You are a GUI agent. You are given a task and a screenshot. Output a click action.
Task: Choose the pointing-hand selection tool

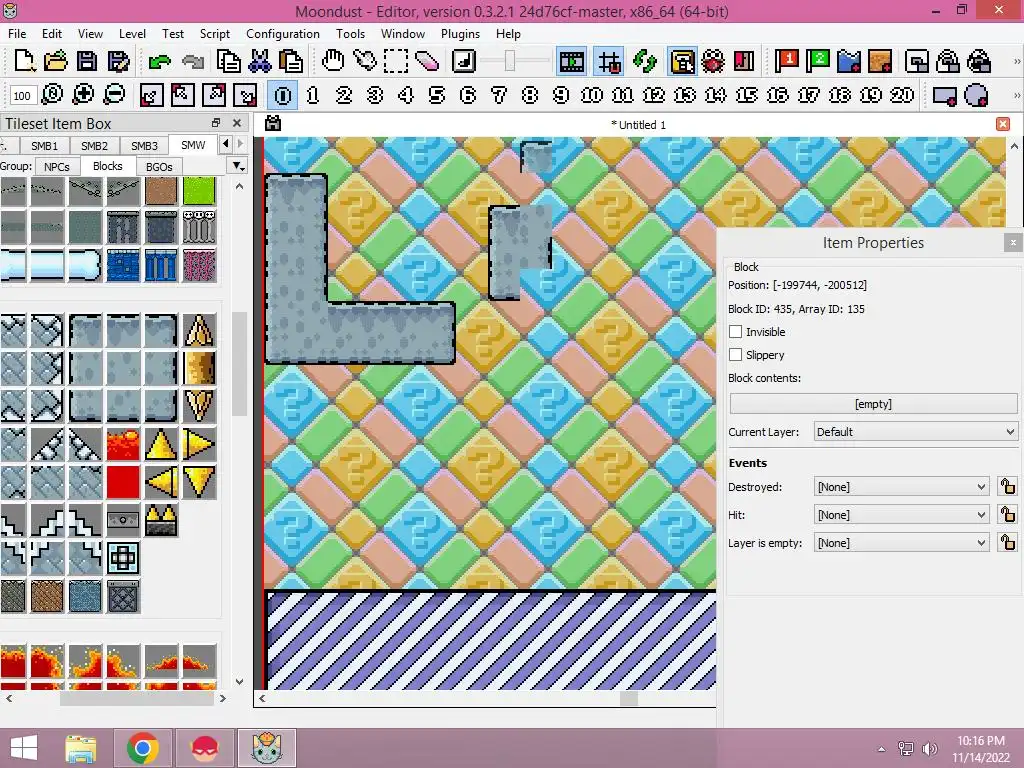click(x=364, y=61)
